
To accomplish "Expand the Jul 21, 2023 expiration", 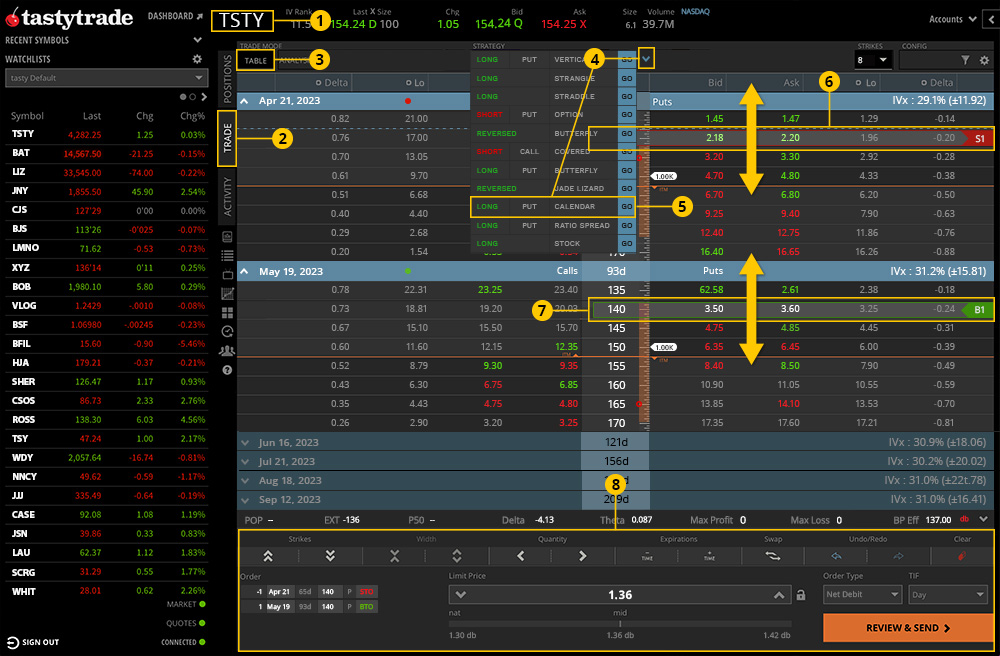I will 245,462.
